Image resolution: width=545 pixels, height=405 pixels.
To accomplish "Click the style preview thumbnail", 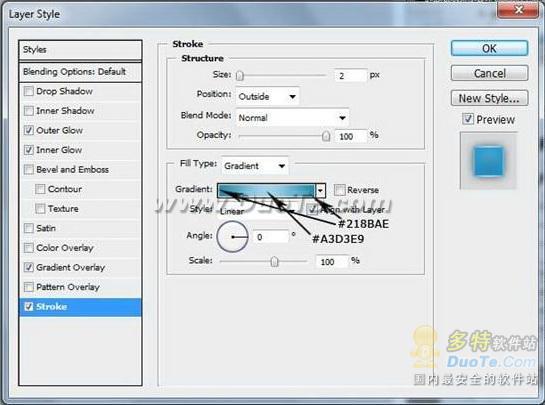I will (488, 161).
